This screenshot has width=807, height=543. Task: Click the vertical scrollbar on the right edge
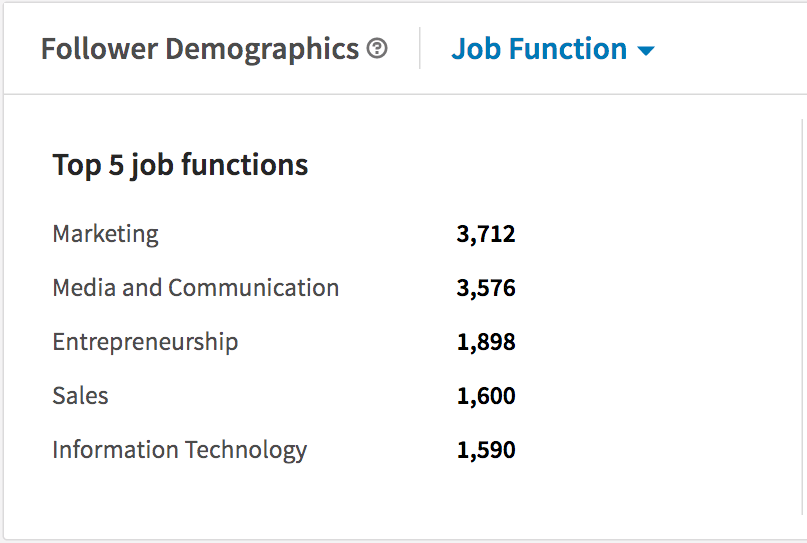pos(803,317)
